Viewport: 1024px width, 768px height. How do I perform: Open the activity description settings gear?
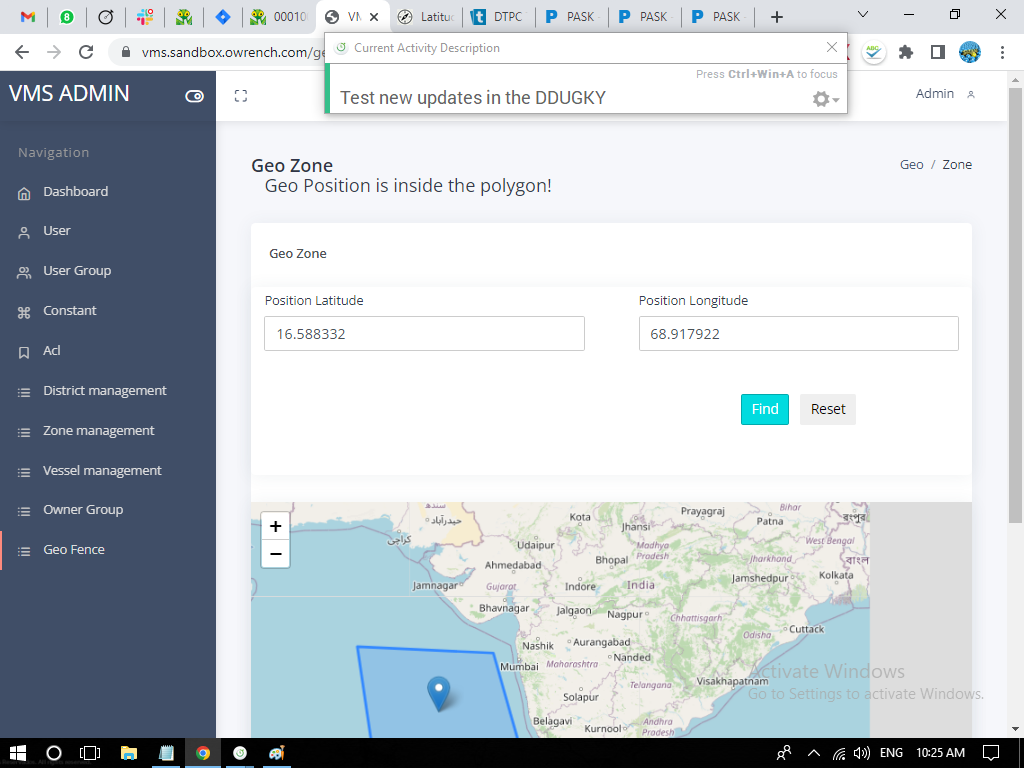coord(824,99)
